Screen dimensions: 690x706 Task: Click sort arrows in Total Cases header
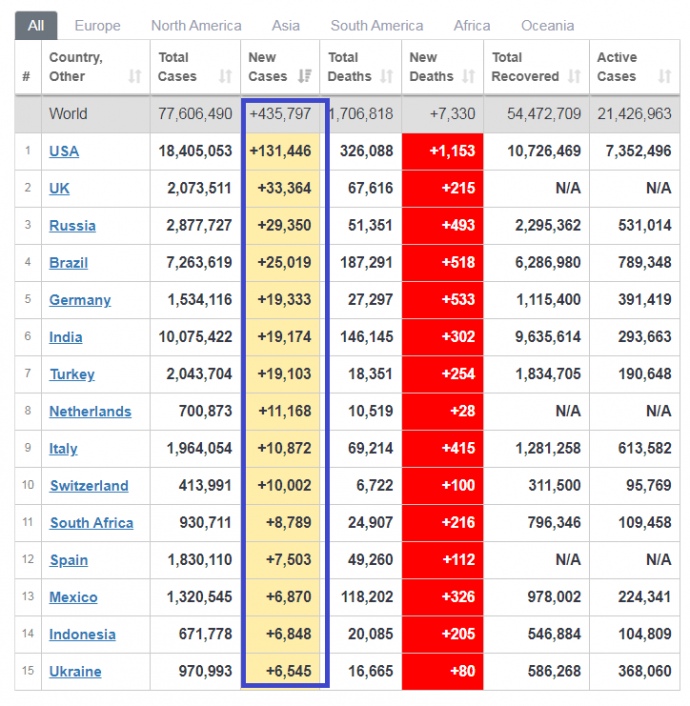click(x=224, y=76)
